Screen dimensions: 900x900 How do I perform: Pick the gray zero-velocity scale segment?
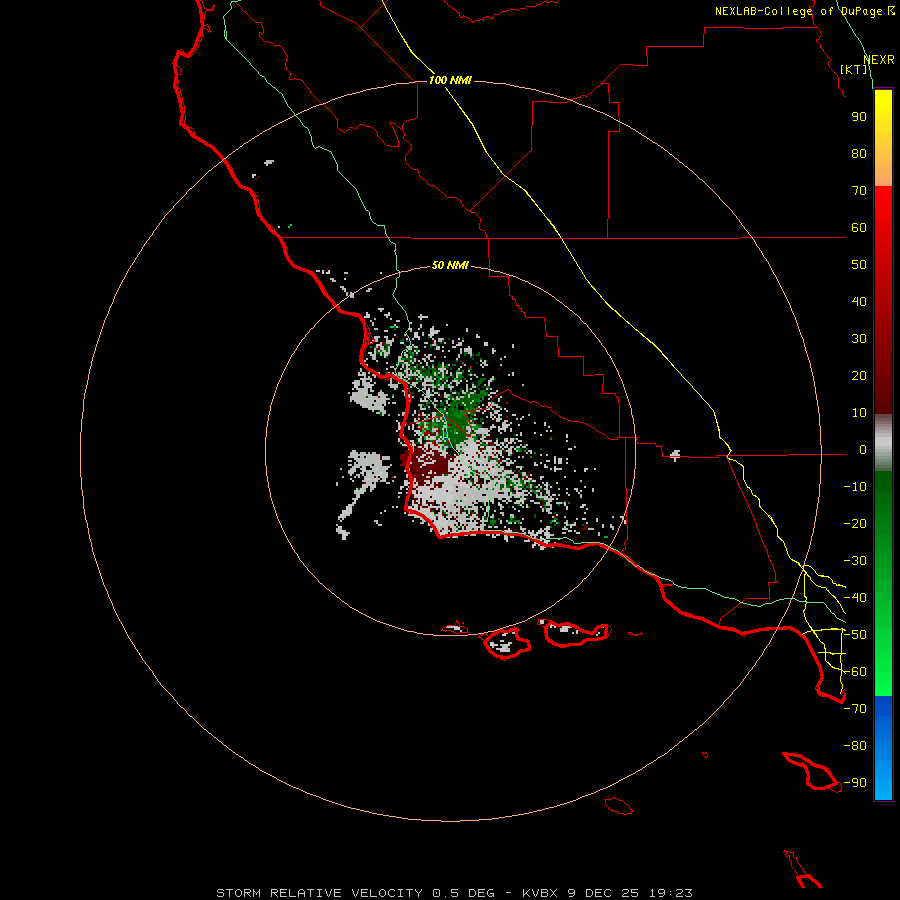(883, 443)
